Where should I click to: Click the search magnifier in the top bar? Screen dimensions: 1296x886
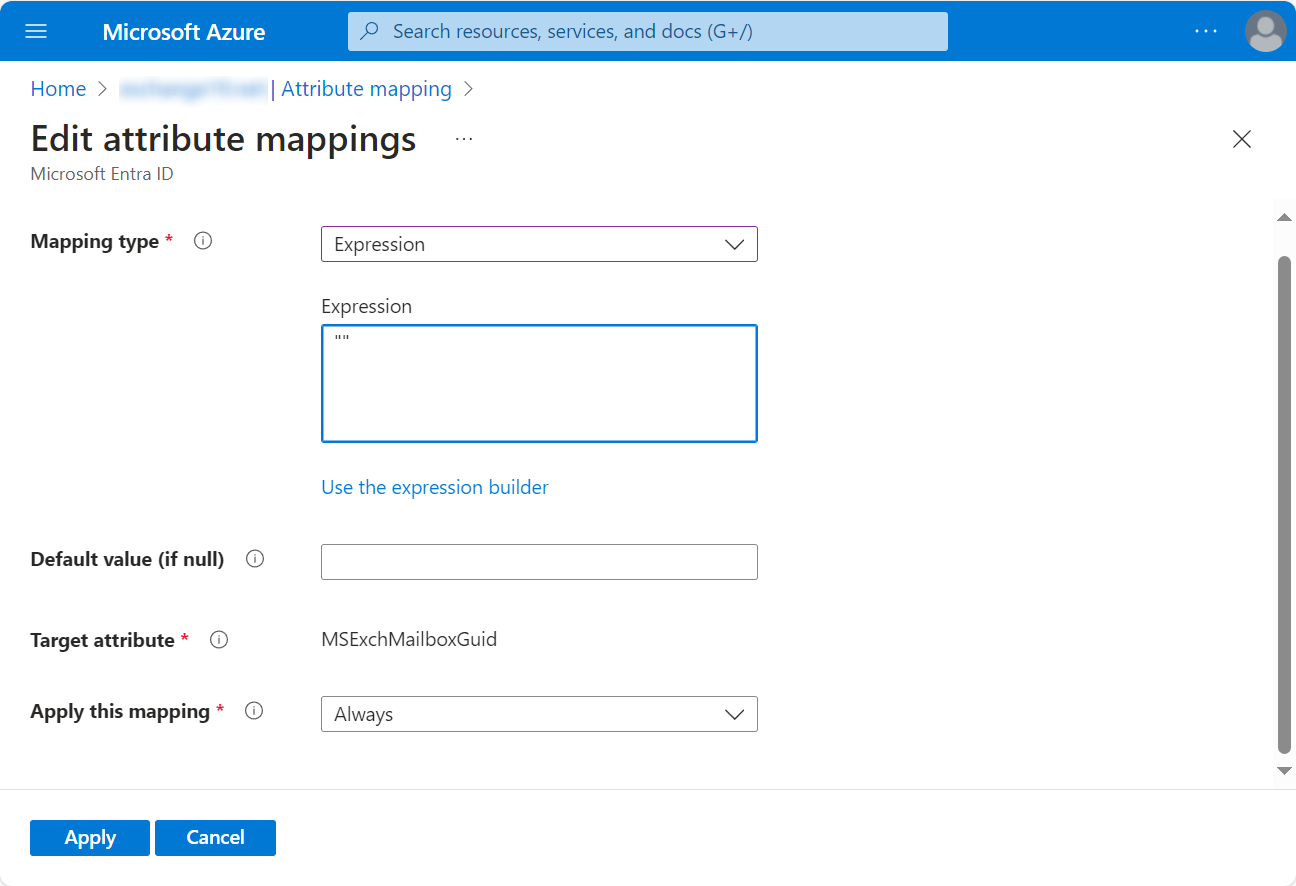pyautogui.click(x=369, y=31)
